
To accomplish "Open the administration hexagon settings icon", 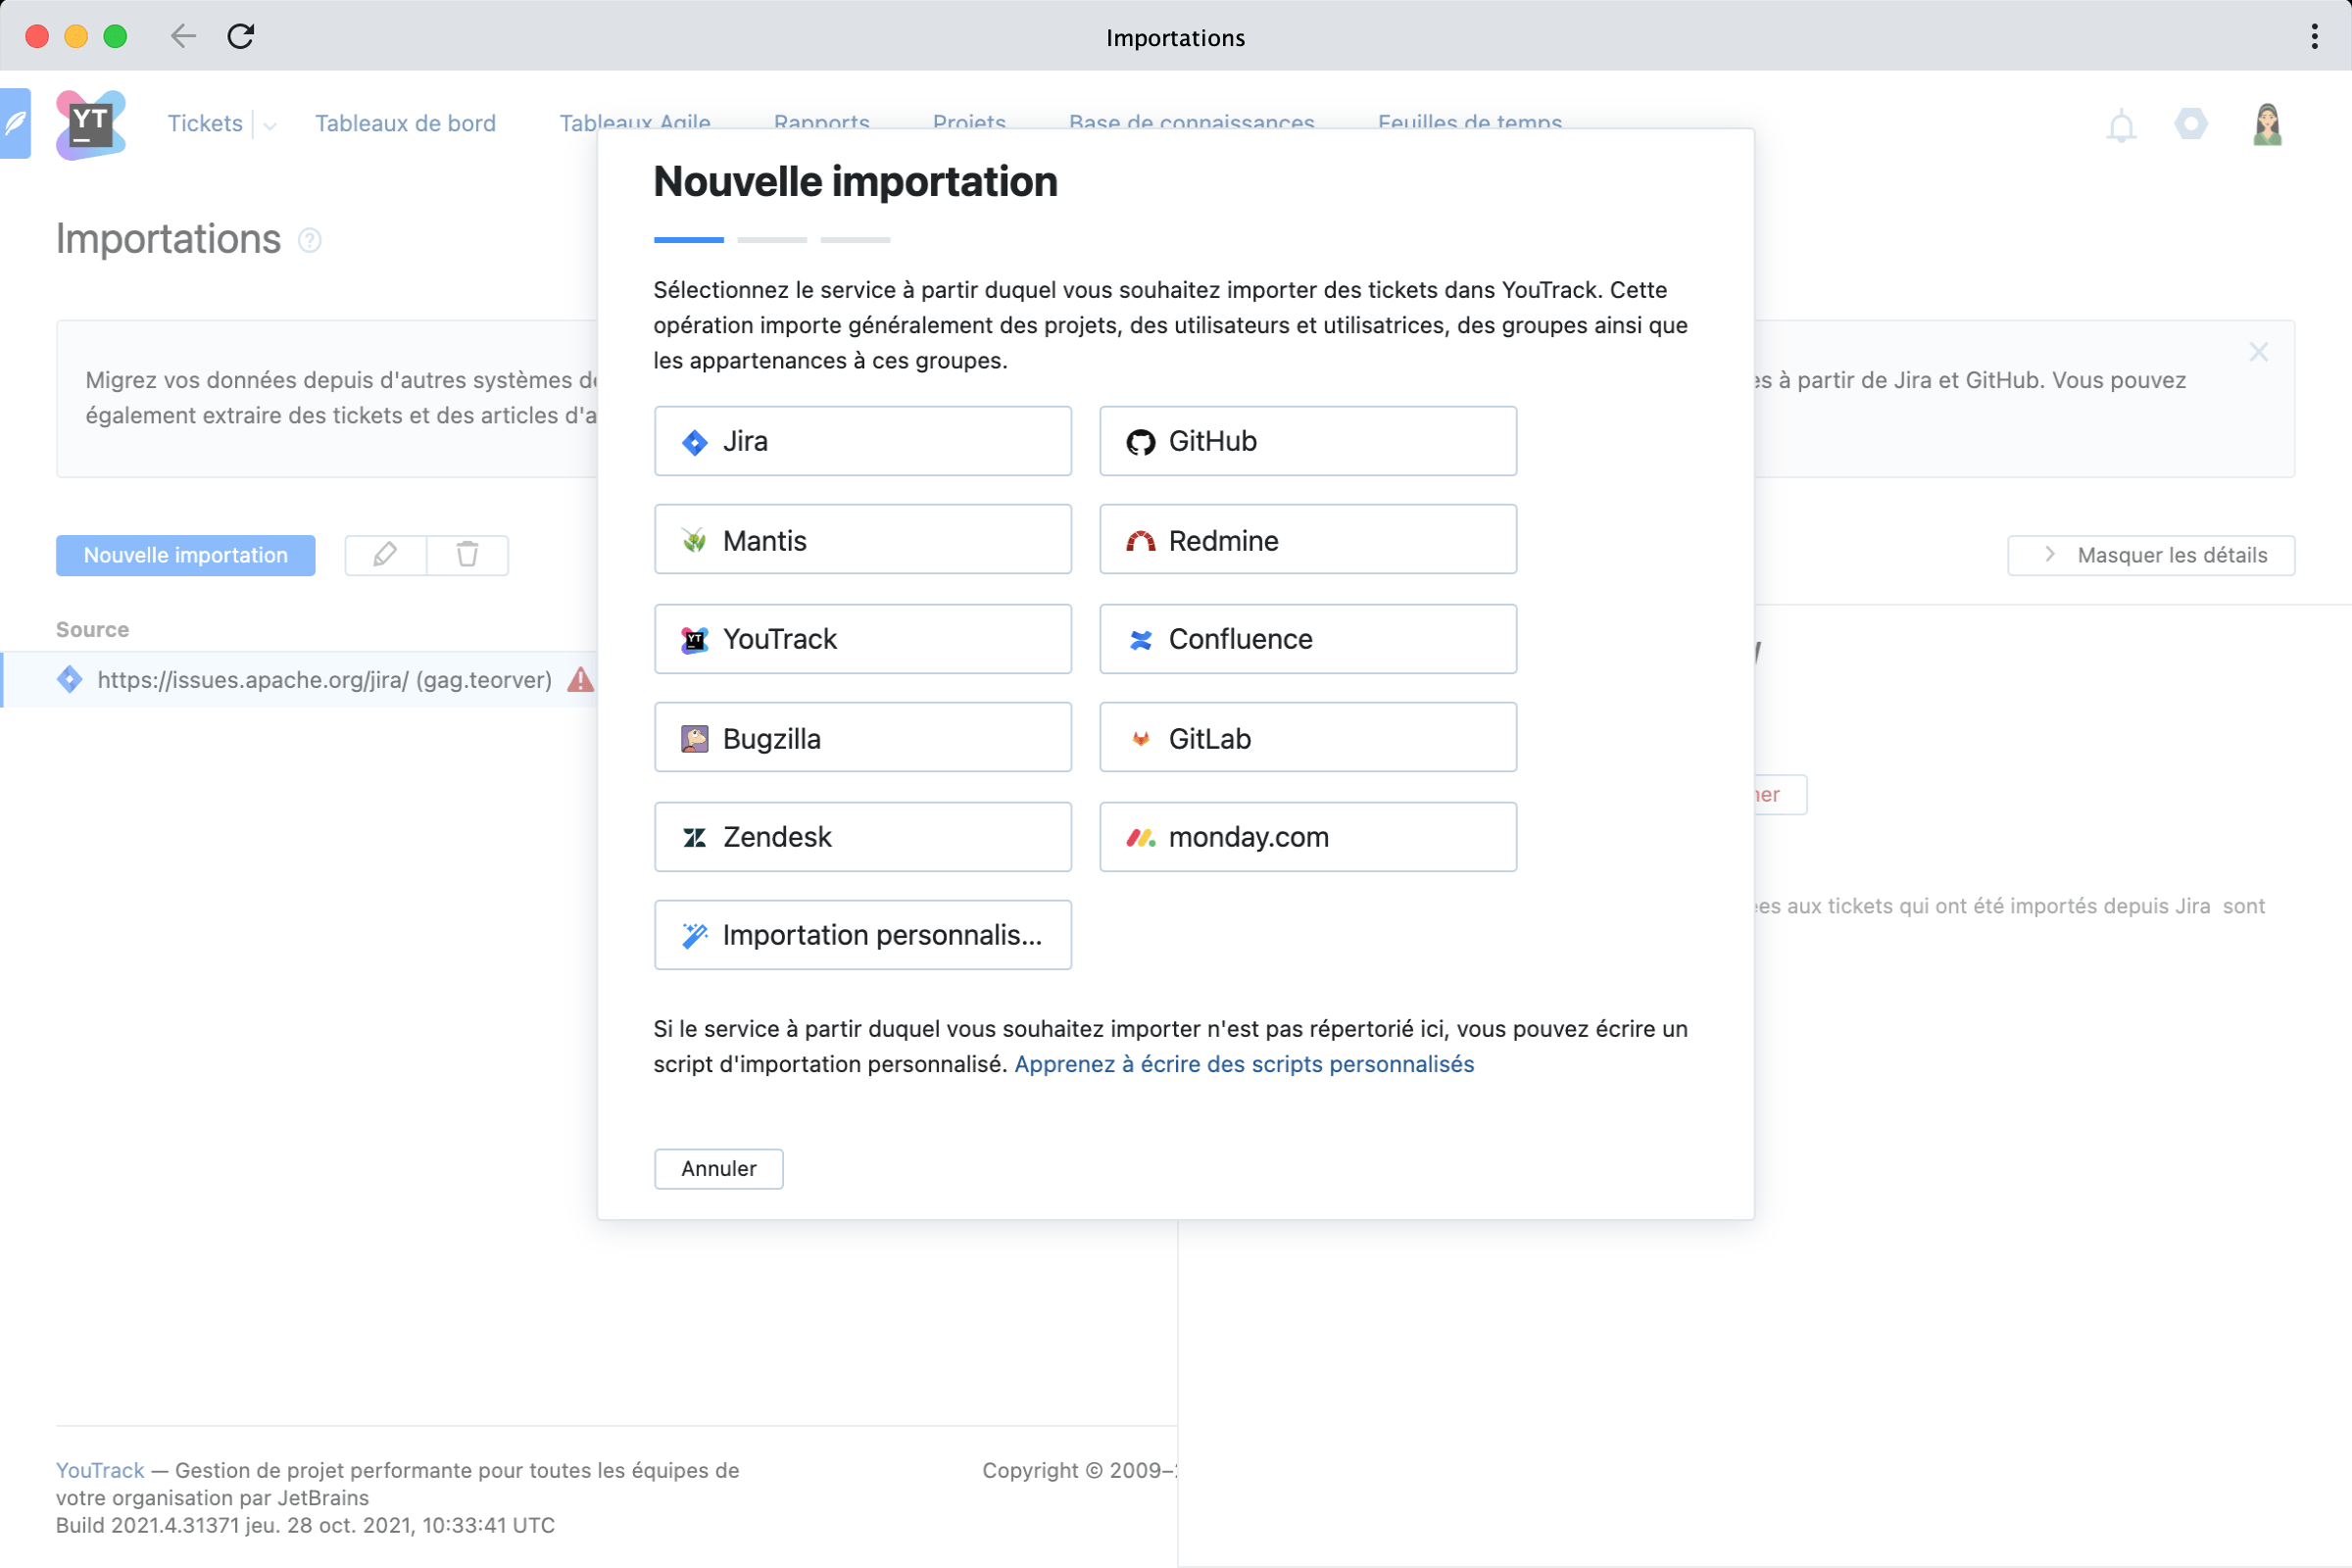I will tap(2190, 124).
